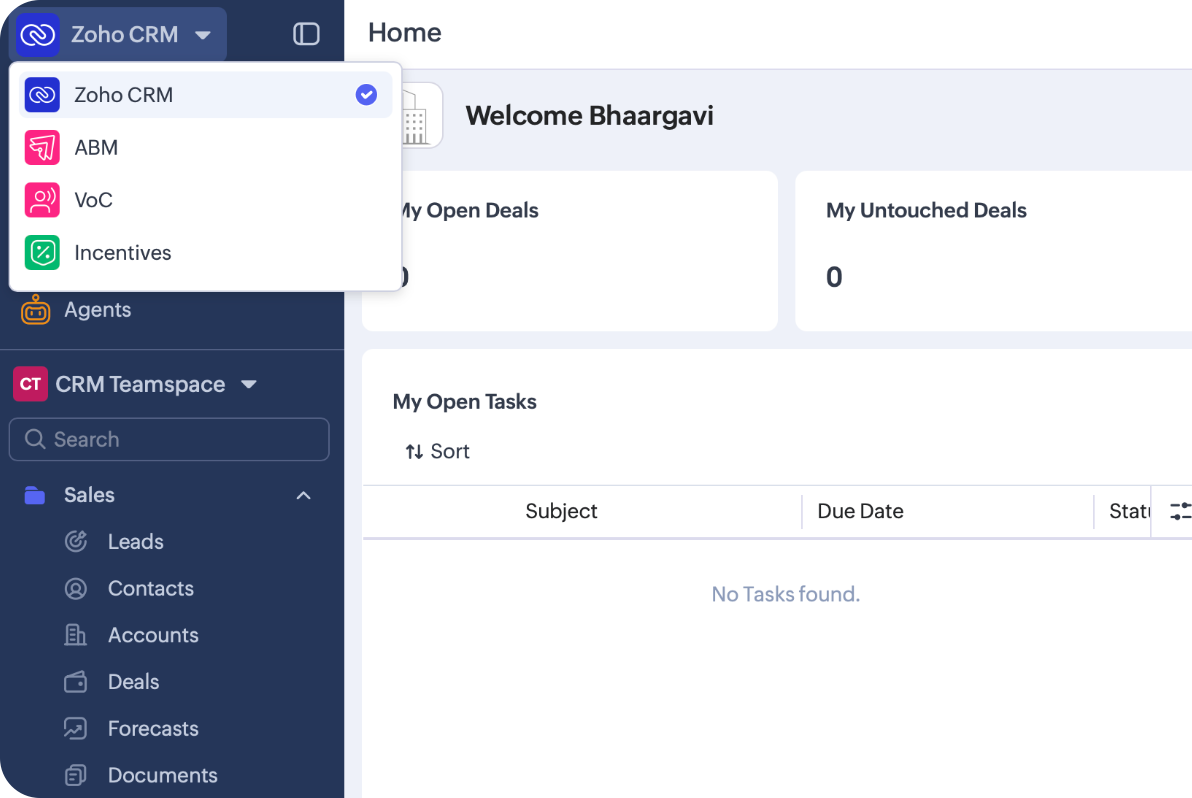This screenshot has width=1192, height=798.
Task: Click the Welcome Bhaargavi heading
Action: (x=589, y=116)
